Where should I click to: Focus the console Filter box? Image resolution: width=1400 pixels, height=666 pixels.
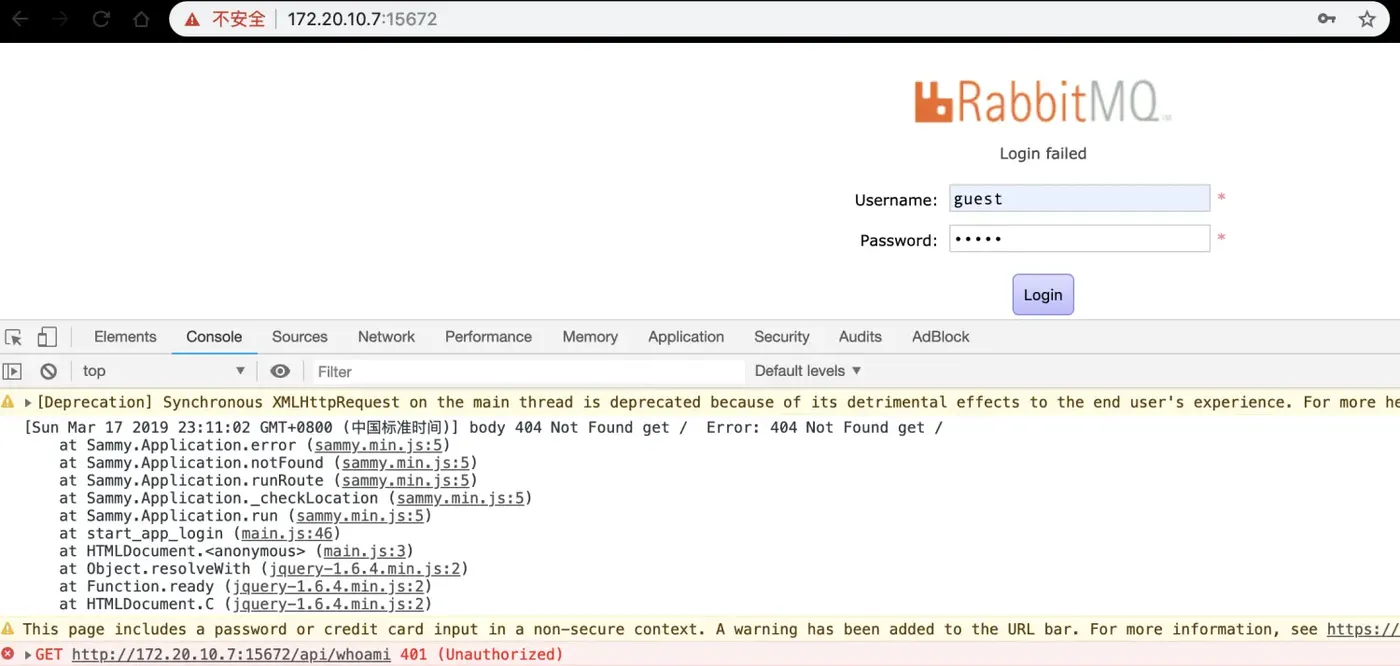528,371
